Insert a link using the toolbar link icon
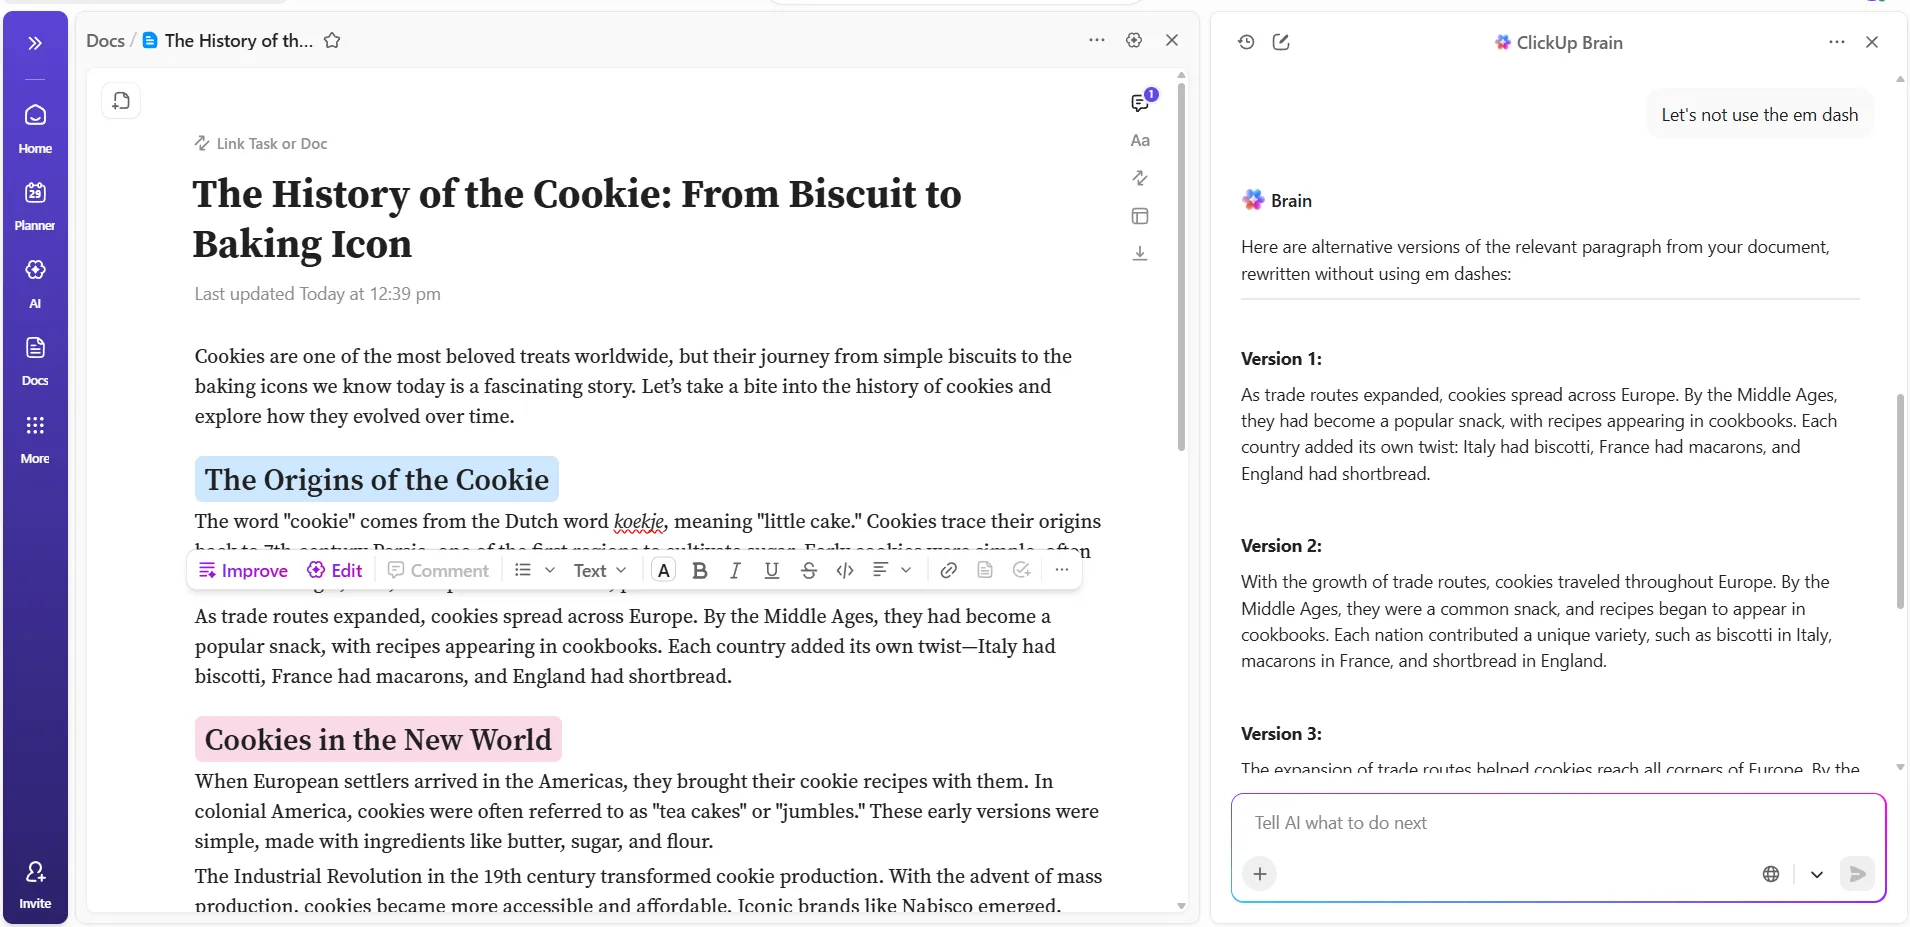This screenshot has height=927, width=1910. [949, 570]
